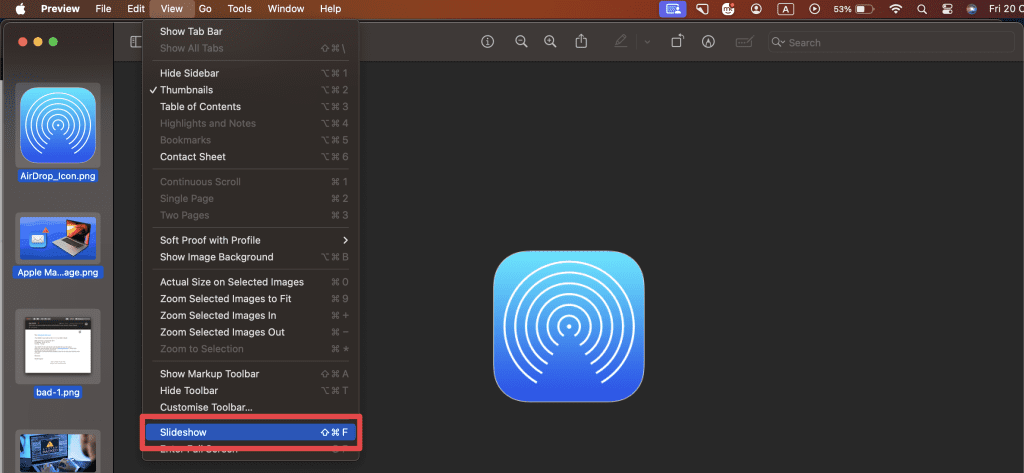
Task: Select Contact Sheet menu item
Action: coord(192,157)
